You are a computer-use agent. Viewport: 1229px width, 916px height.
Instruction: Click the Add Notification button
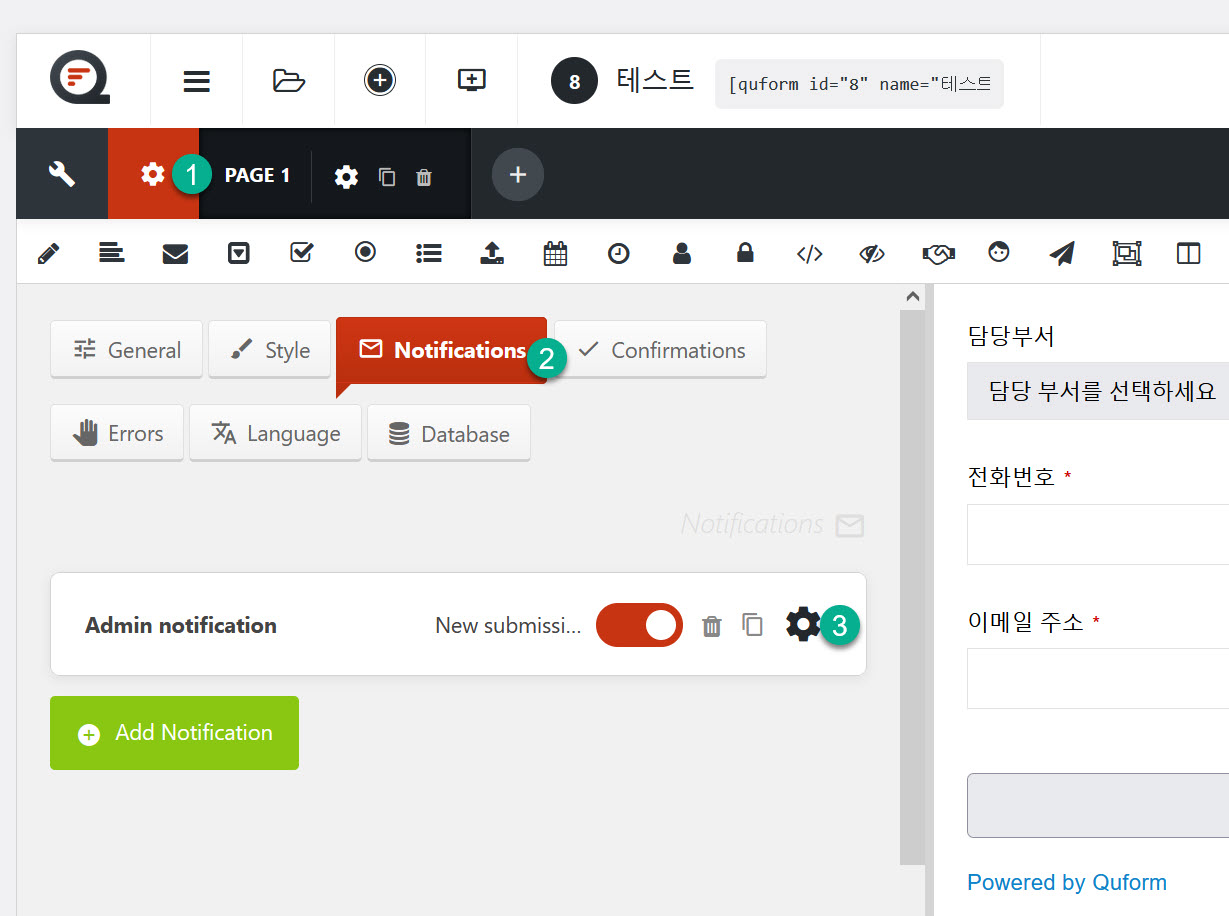pos(174,732)
